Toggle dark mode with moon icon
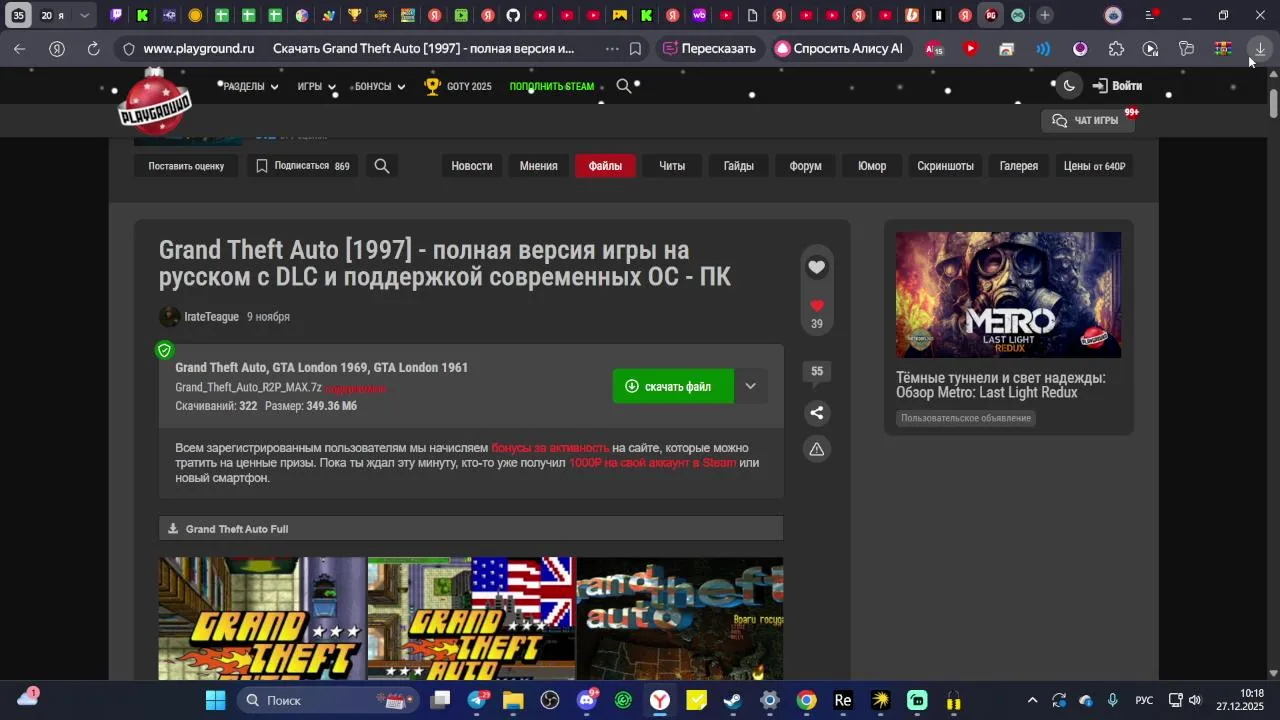 coord(1069,86)
